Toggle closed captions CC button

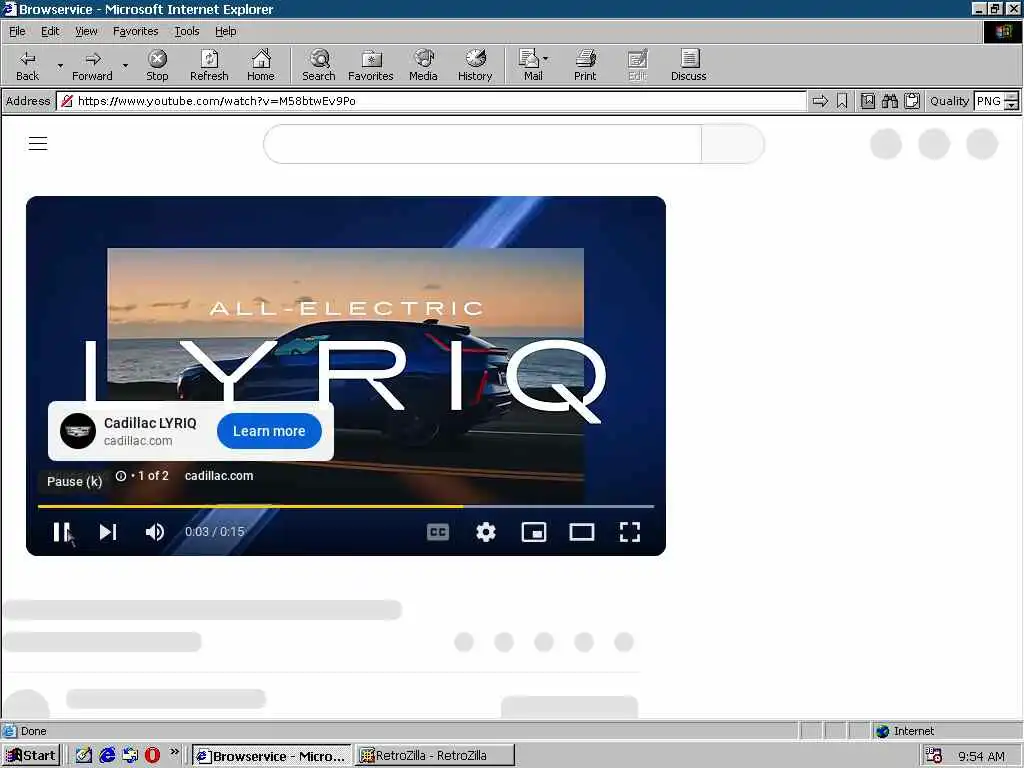pos(438,532)
